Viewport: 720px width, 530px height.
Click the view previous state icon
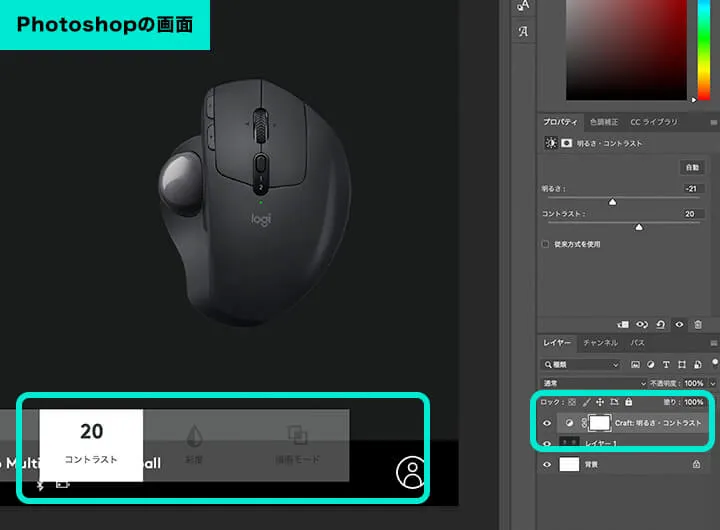[x=642, y=324]
